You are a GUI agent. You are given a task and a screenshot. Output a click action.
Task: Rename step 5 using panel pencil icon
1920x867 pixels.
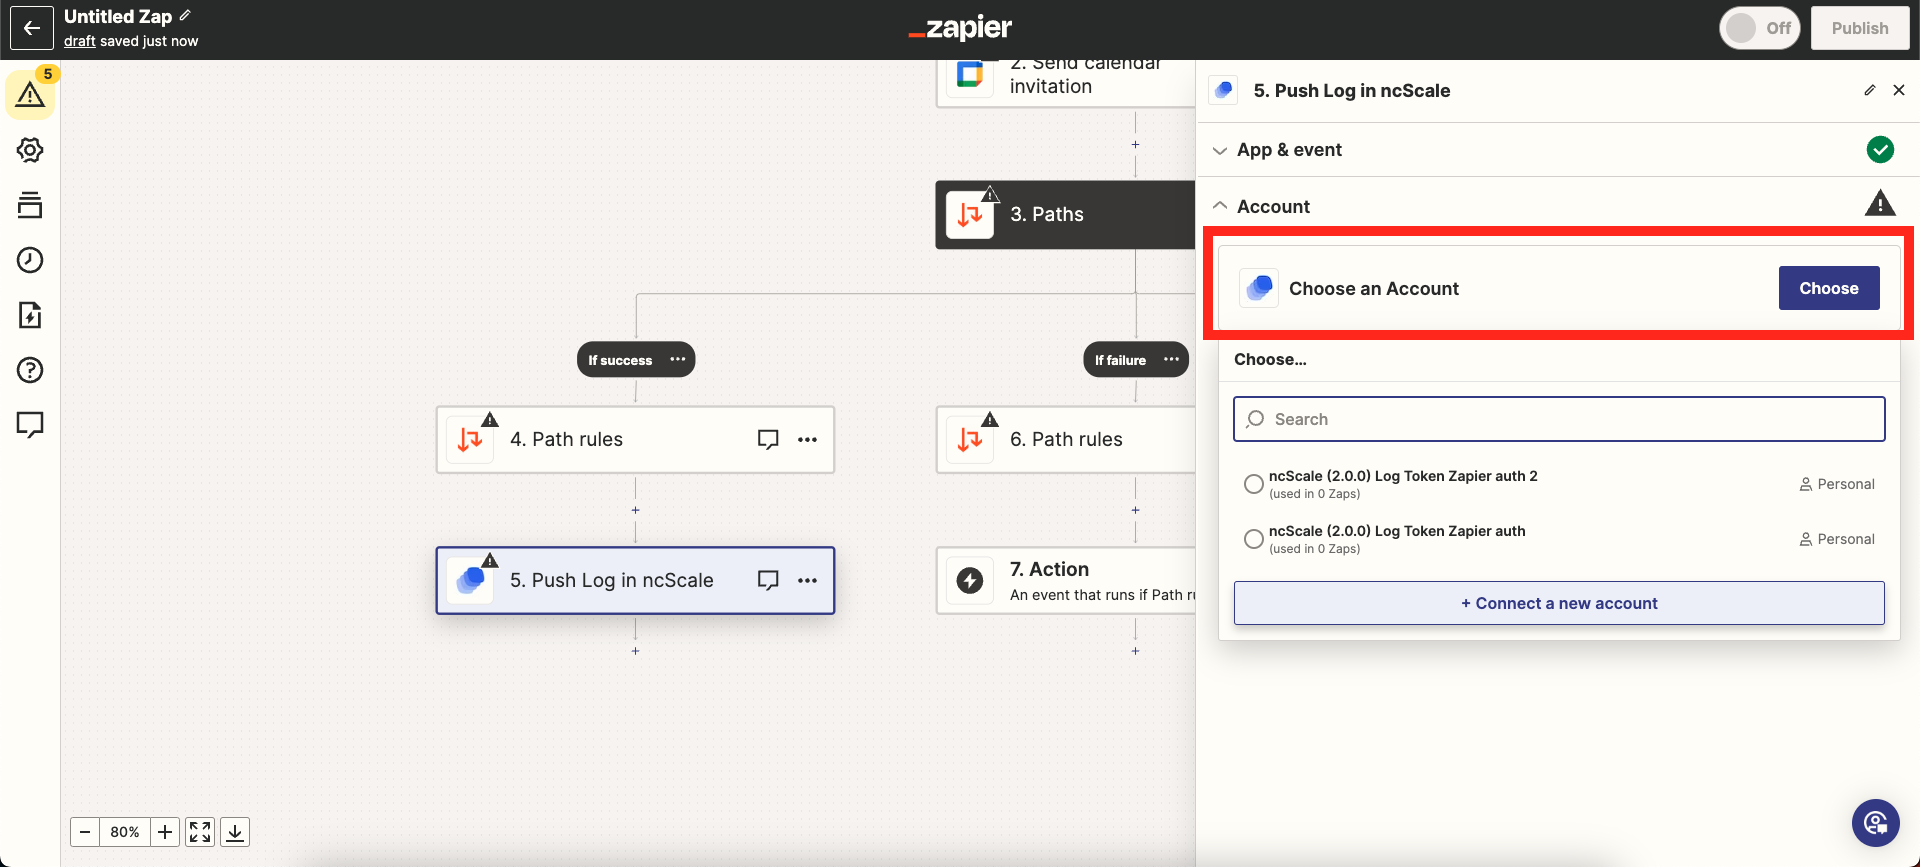pyautogui.click(x=1869, y=90)
